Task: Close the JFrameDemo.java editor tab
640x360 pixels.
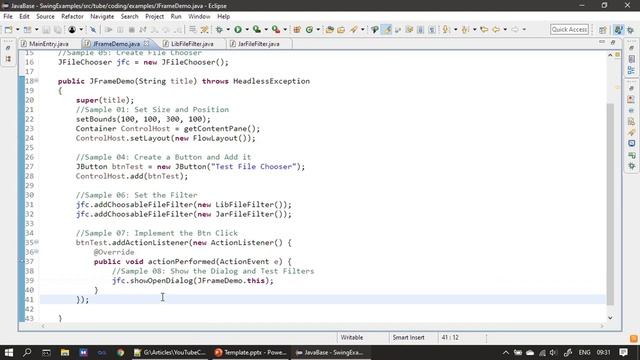Action: pyautogui.click(x=146, y=43)
